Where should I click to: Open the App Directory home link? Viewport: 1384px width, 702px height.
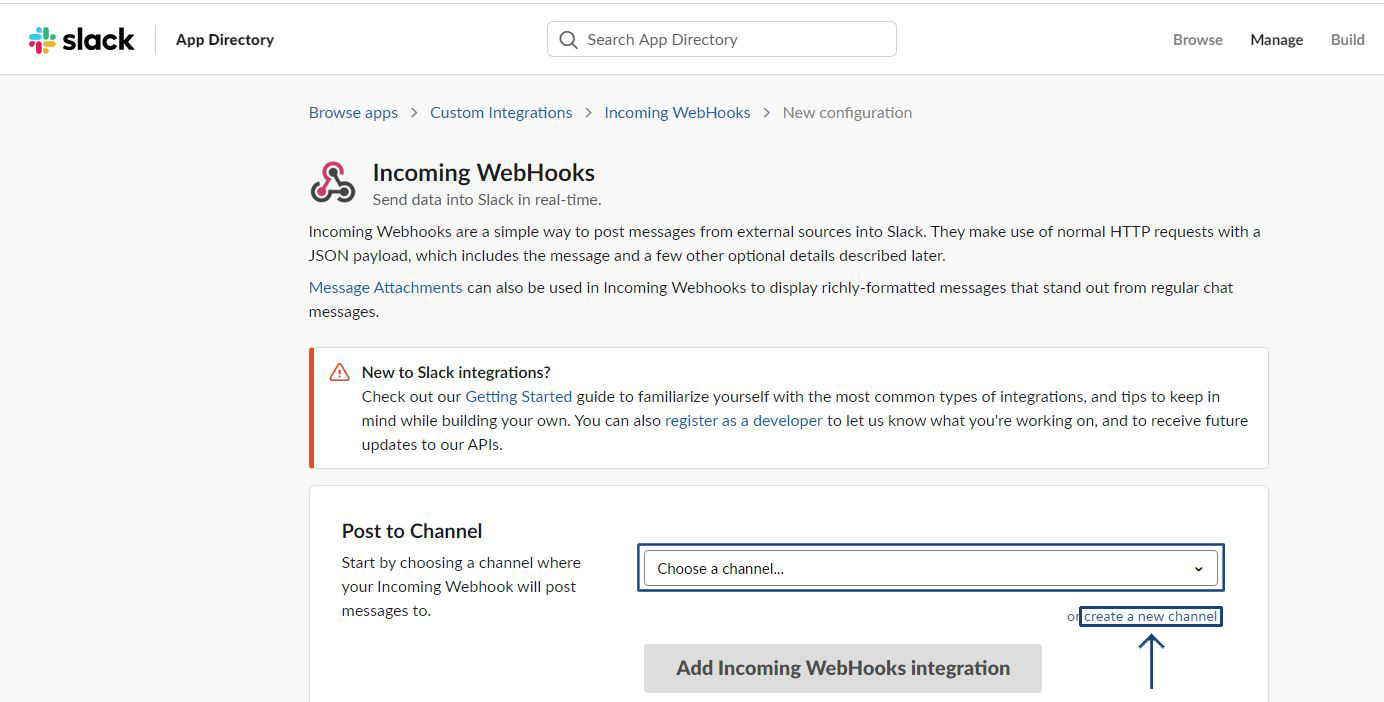[x=225, y=40]
